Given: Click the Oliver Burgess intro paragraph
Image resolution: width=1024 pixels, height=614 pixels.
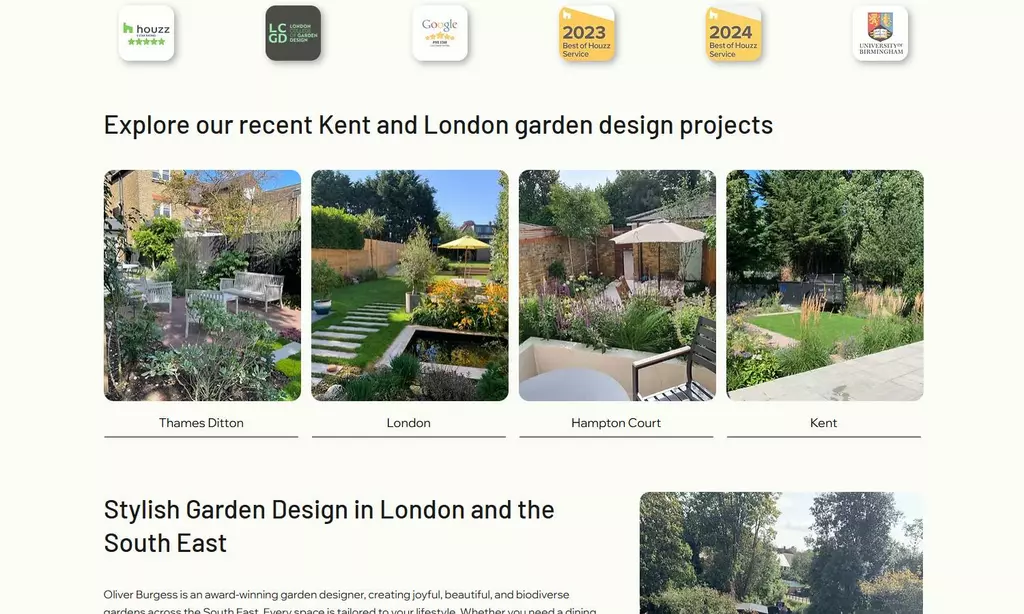Looking at the screenshot, I should click(350, 602).
